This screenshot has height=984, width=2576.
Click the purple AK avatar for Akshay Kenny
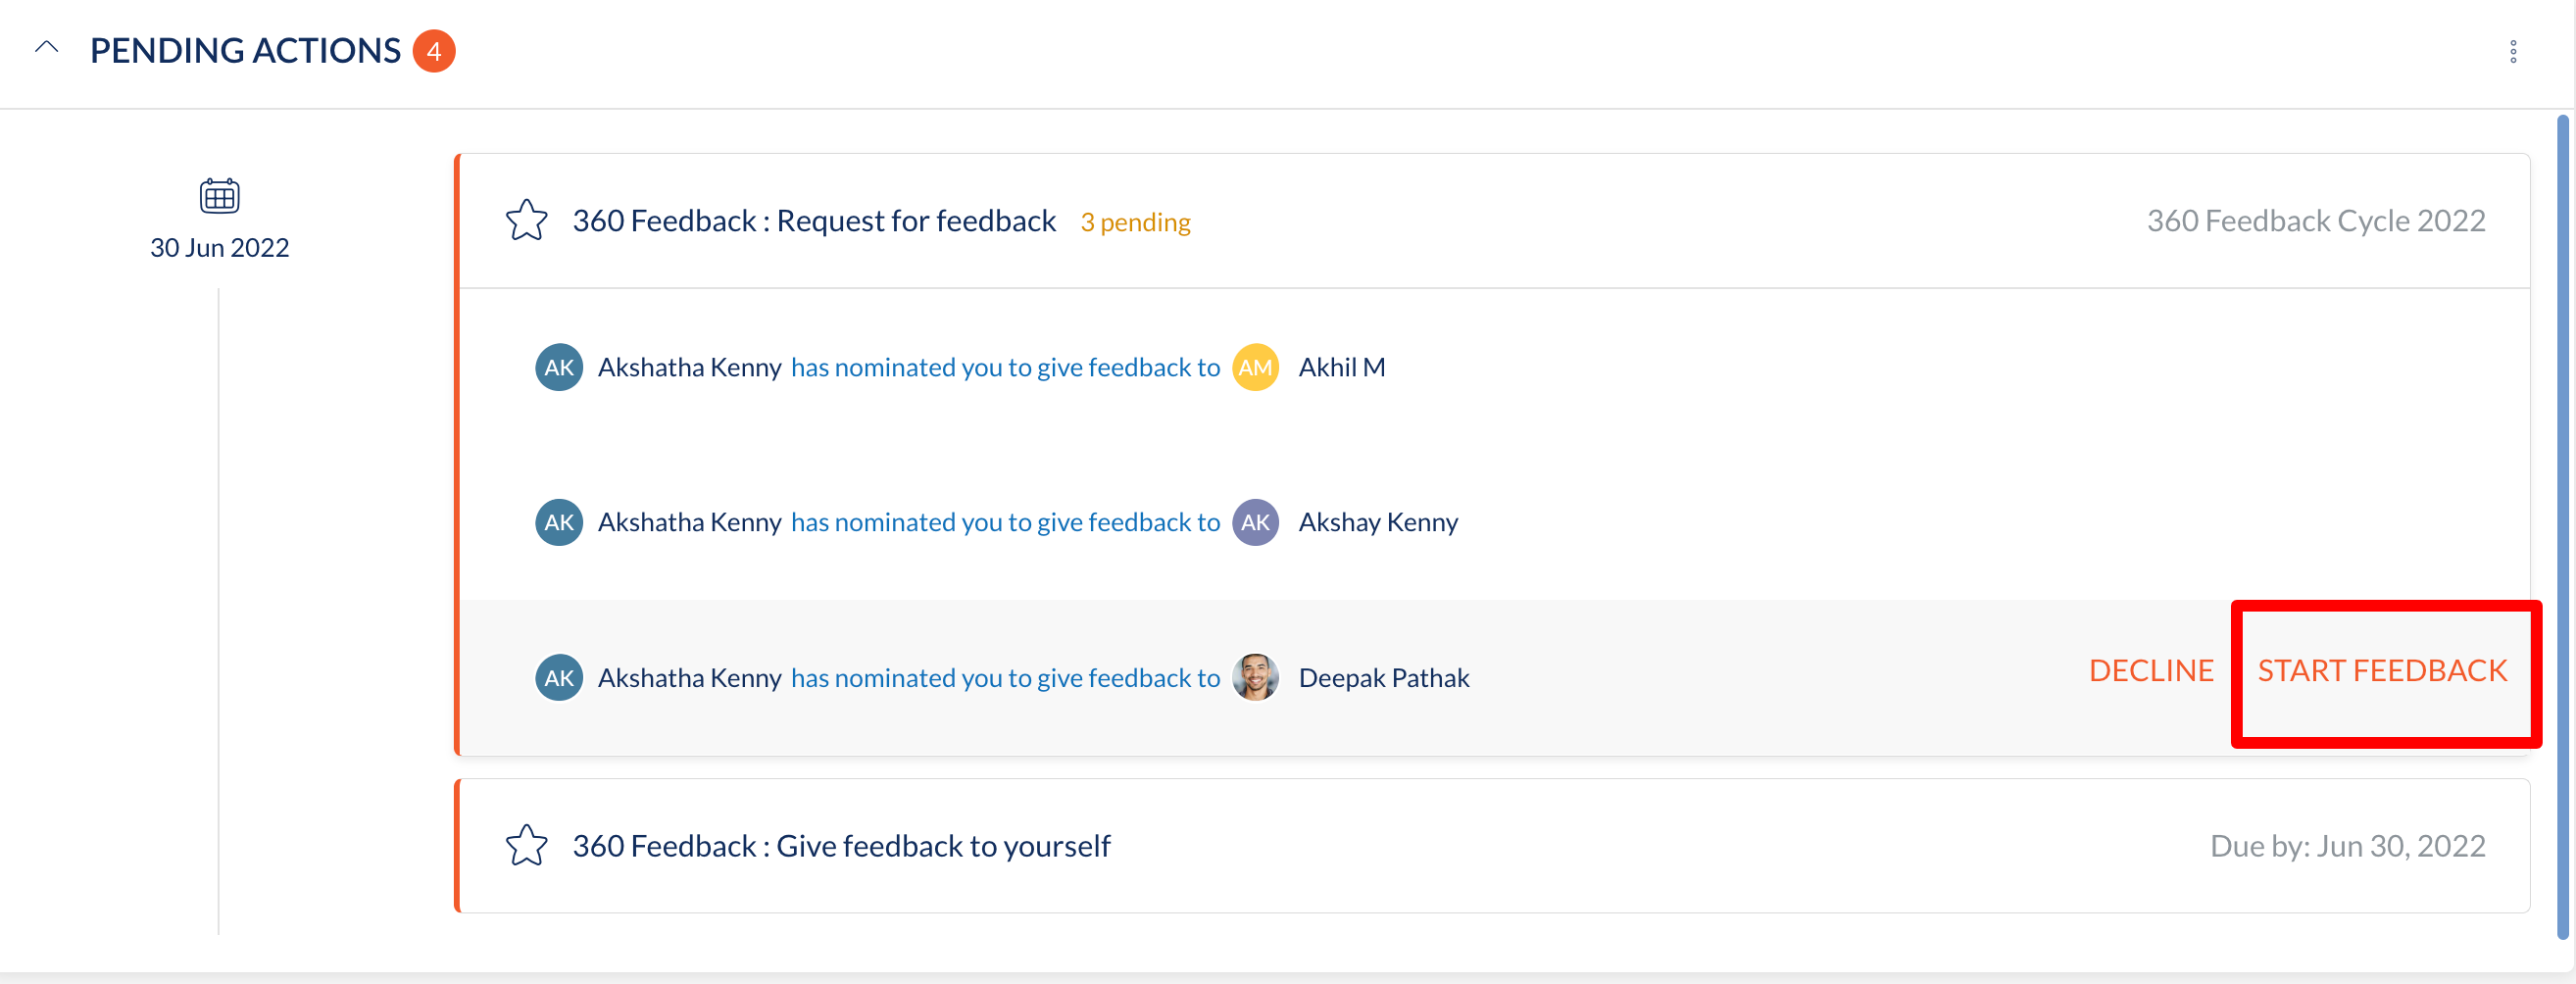coord(1255,522)
